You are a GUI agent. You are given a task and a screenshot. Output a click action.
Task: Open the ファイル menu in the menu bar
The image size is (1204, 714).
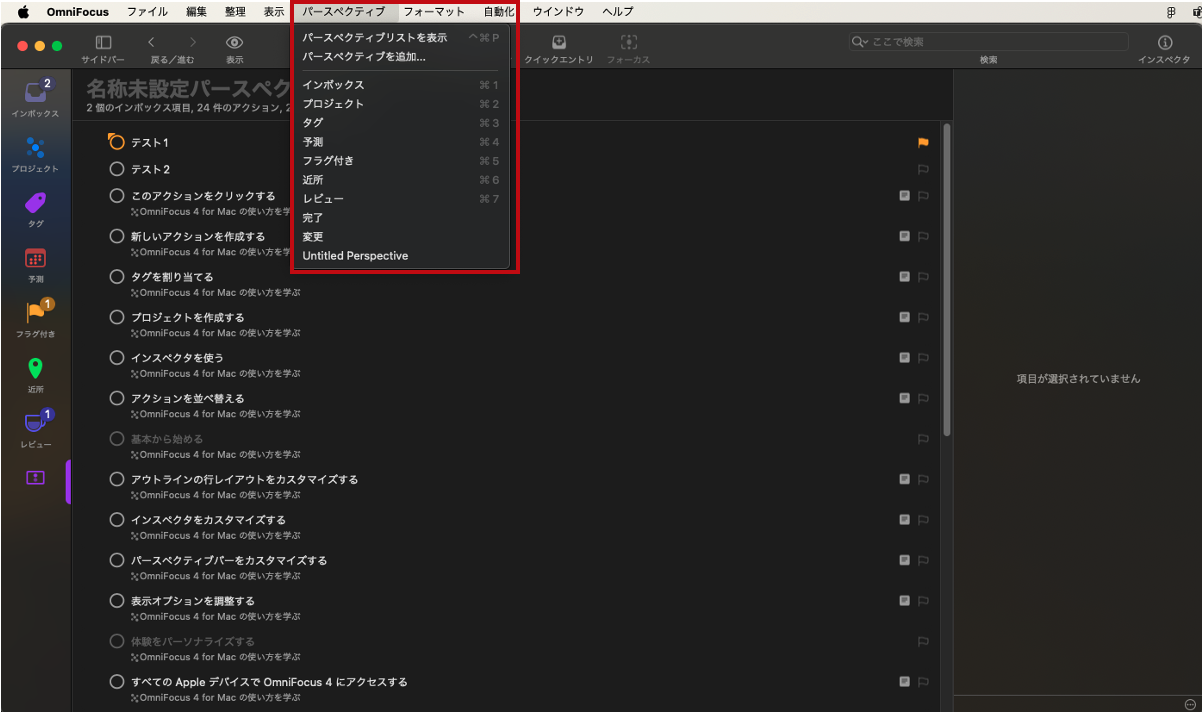click(147, 12)
